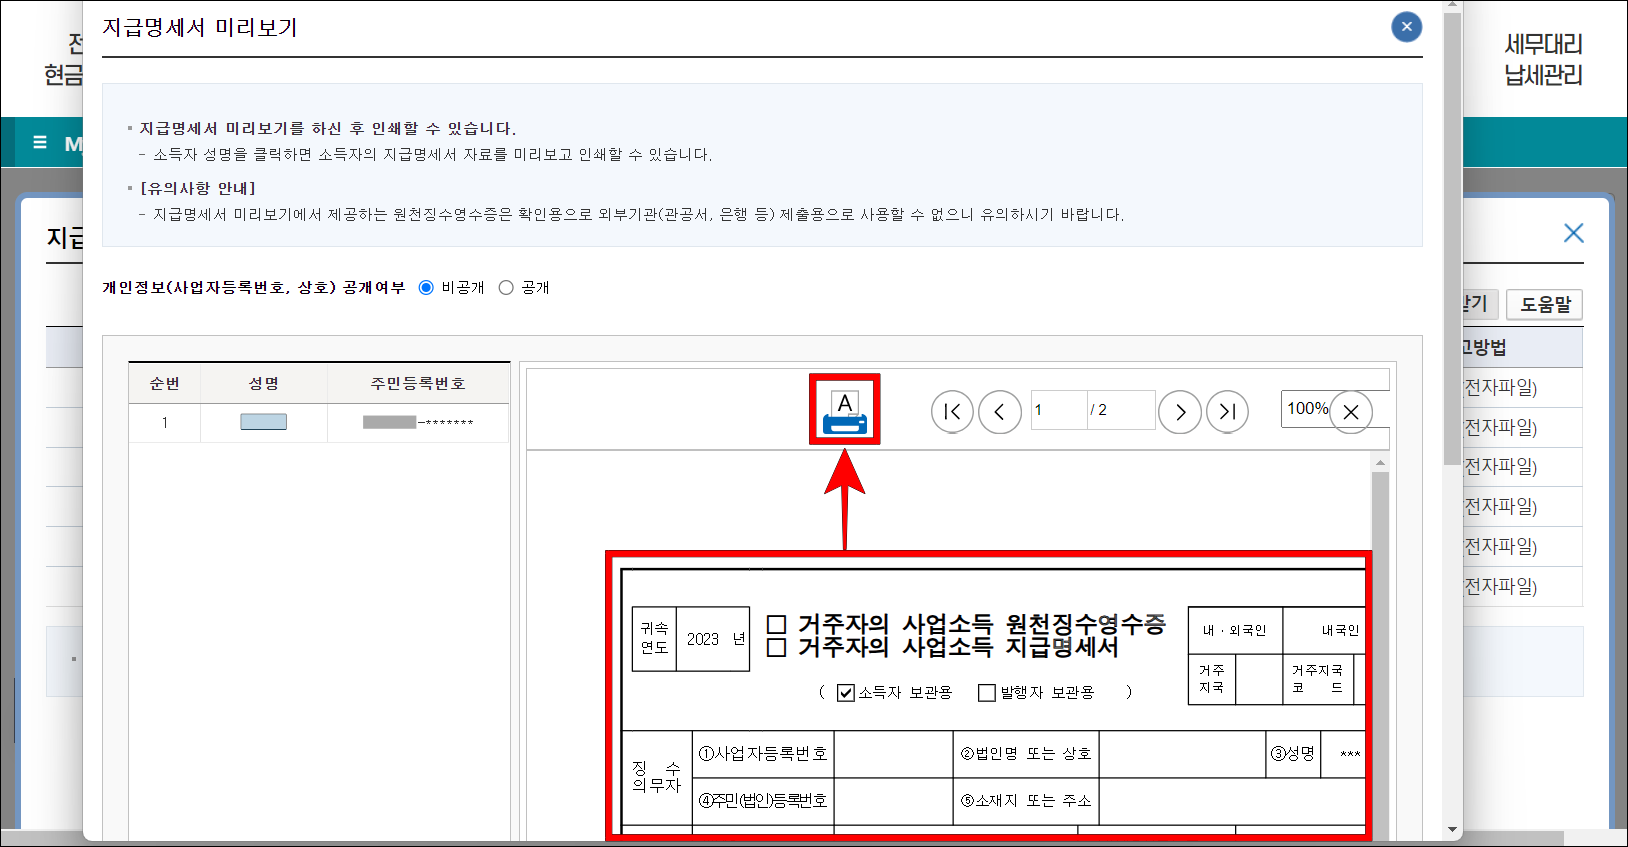Click the 도움말 button in background

tap(1545, 304)
